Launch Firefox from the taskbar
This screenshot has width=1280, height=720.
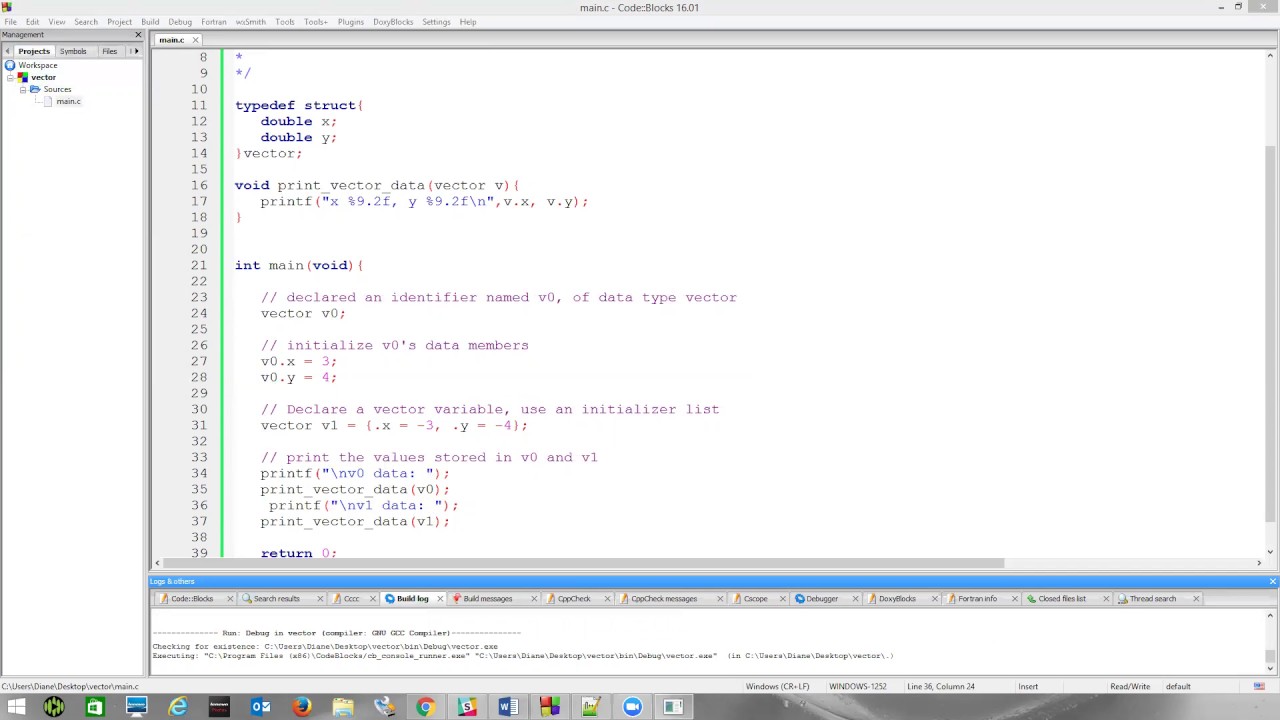coord(301,707)
